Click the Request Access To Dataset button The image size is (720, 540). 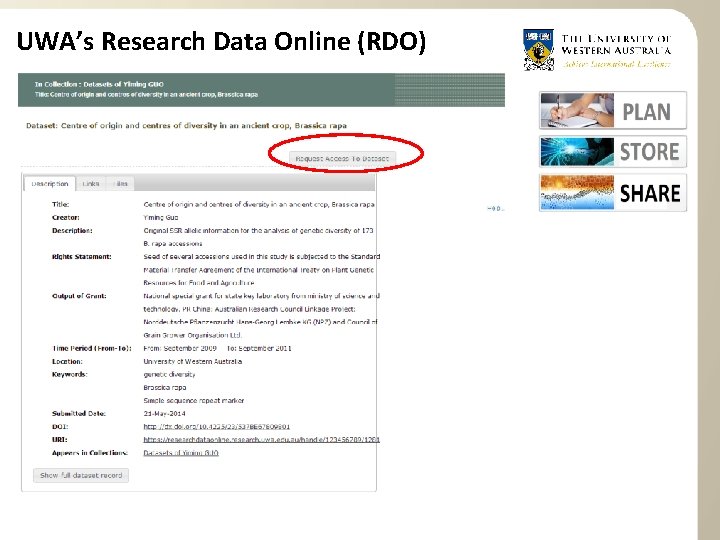(342, 158)
